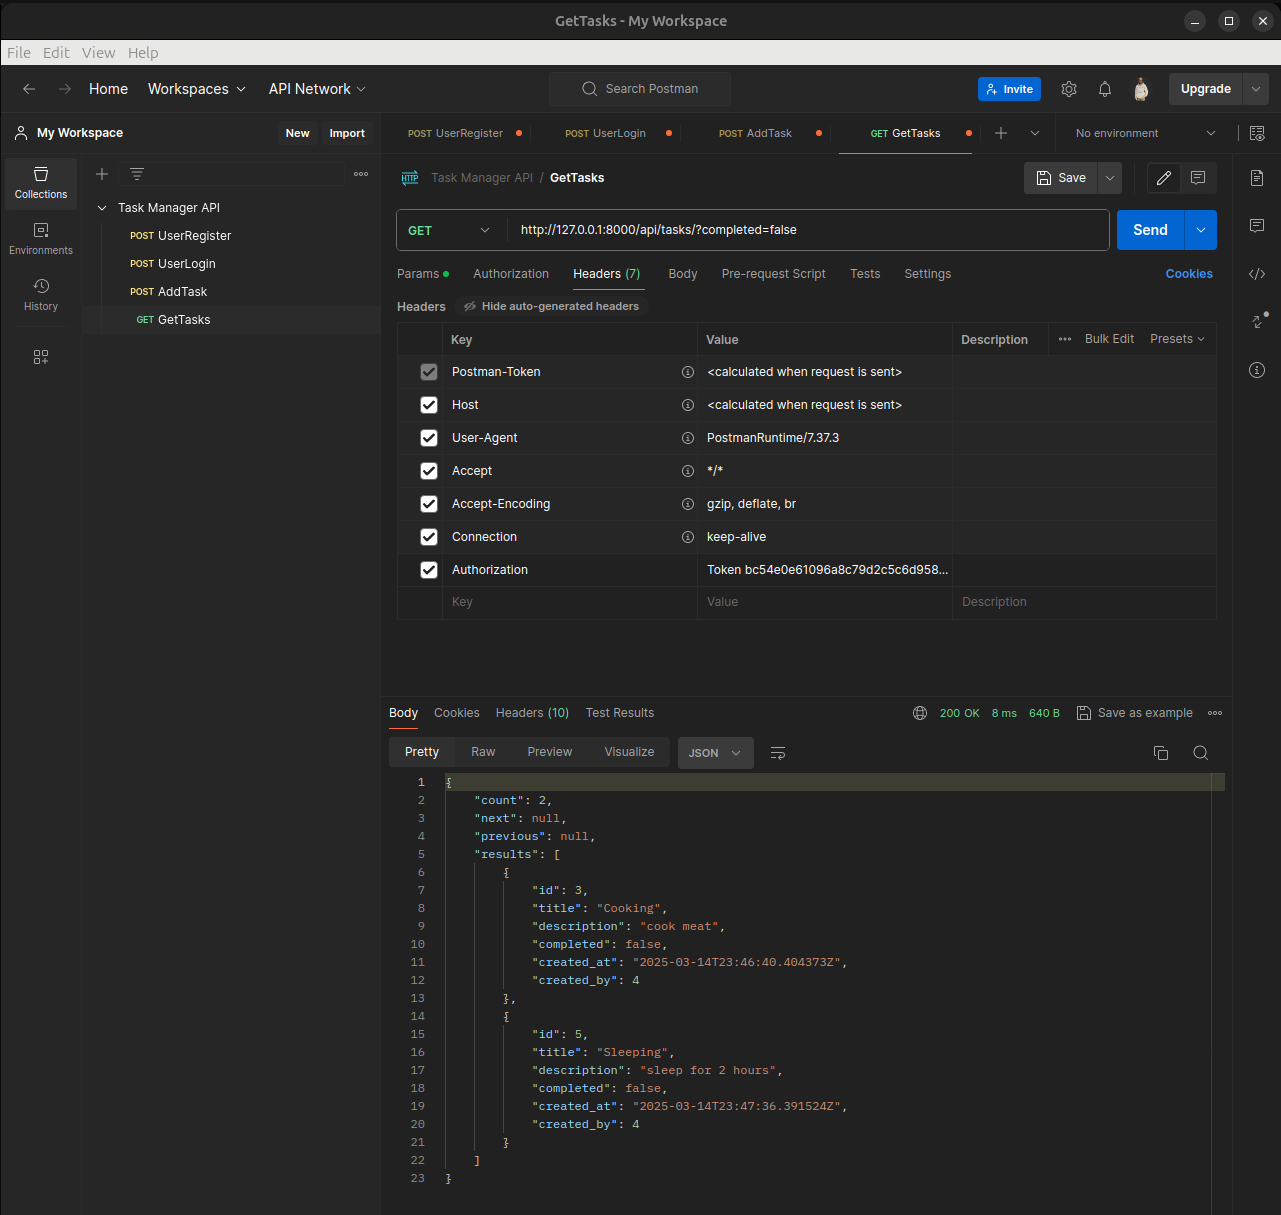Uncheck the Accept-Encoding header

pyautogui.click(x=429, y=504)
